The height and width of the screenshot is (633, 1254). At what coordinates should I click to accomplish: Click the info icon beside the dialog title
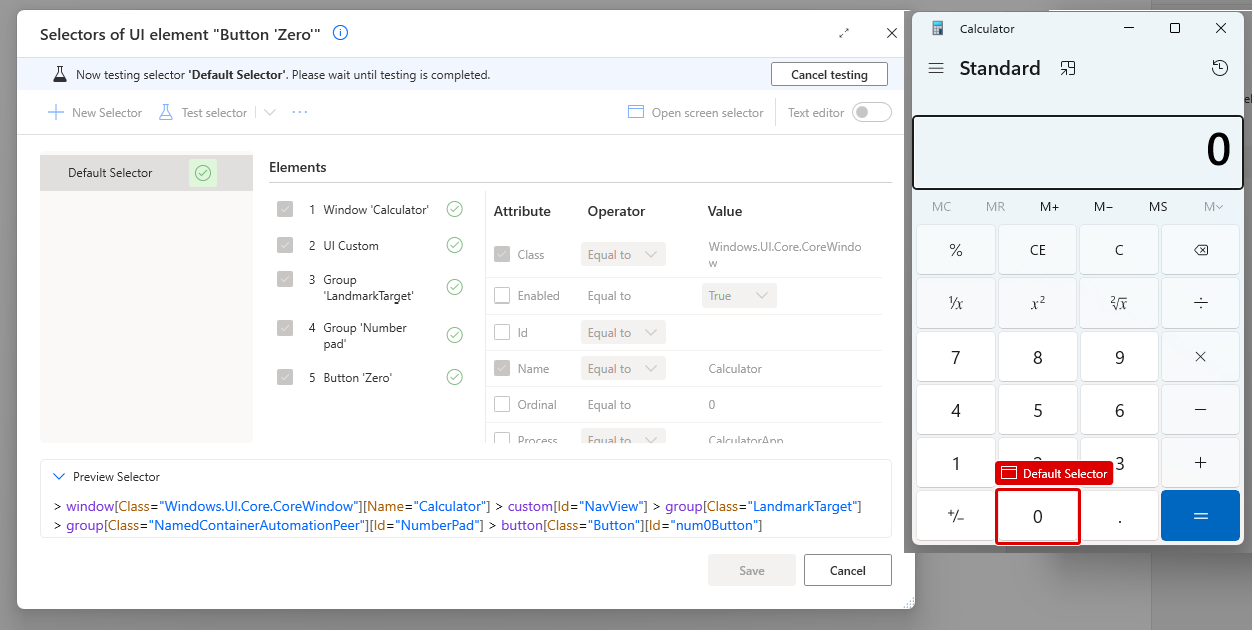pos(340,33)
